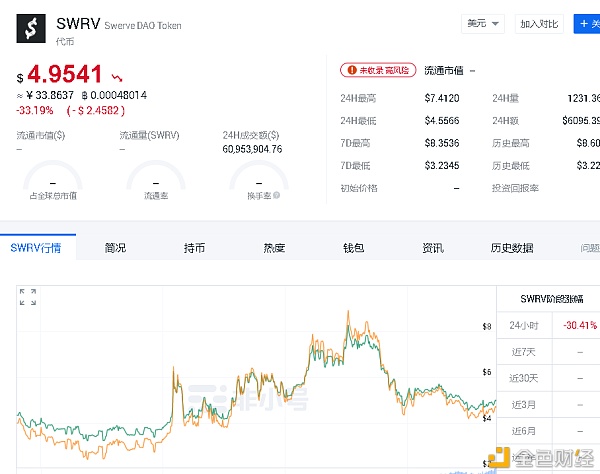Image resolution: width=600 pixels, height=474 pixels.
Task: Click the 24H成交额 value 60,953,904.76
Action: point(252,149)
